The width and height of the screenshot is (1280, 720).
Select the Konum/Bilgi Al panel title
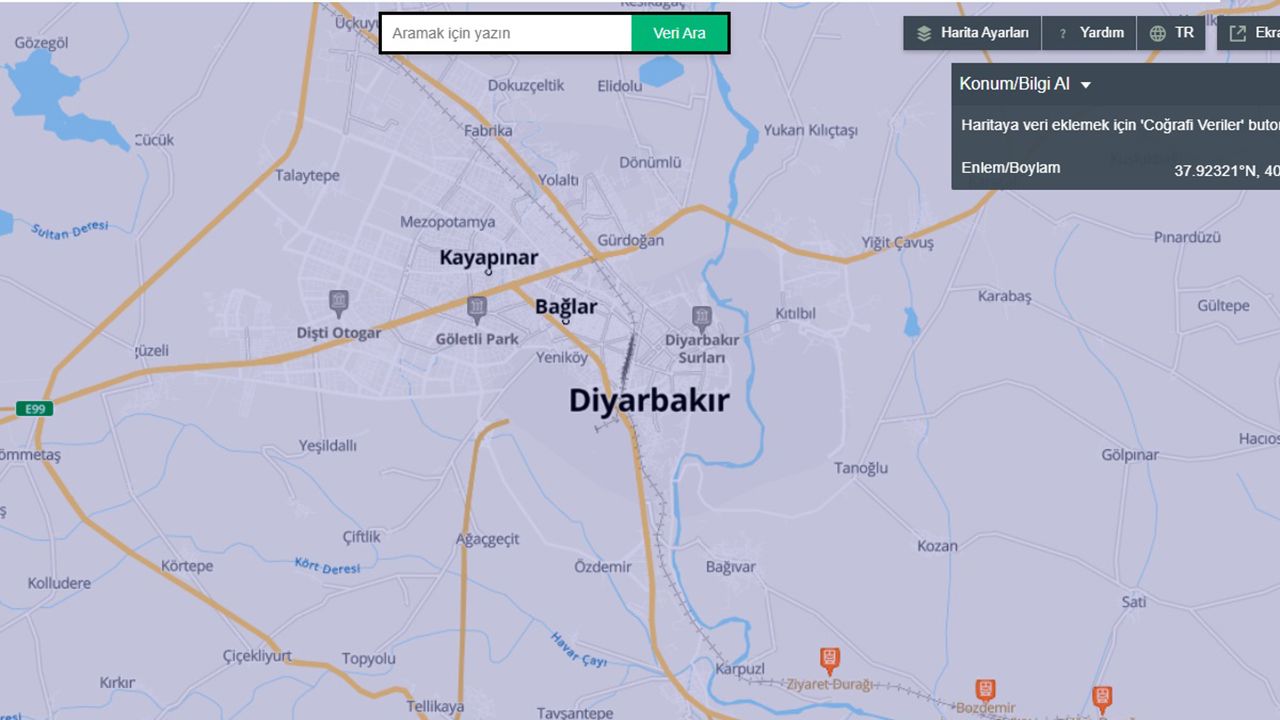pyautogui.click(x=1014, y=84)
